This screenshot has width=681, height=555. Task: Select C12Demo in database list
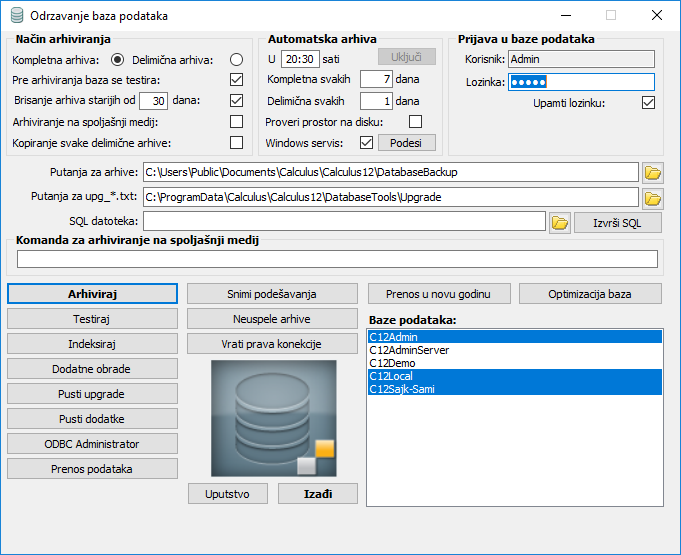click(392, 363)
